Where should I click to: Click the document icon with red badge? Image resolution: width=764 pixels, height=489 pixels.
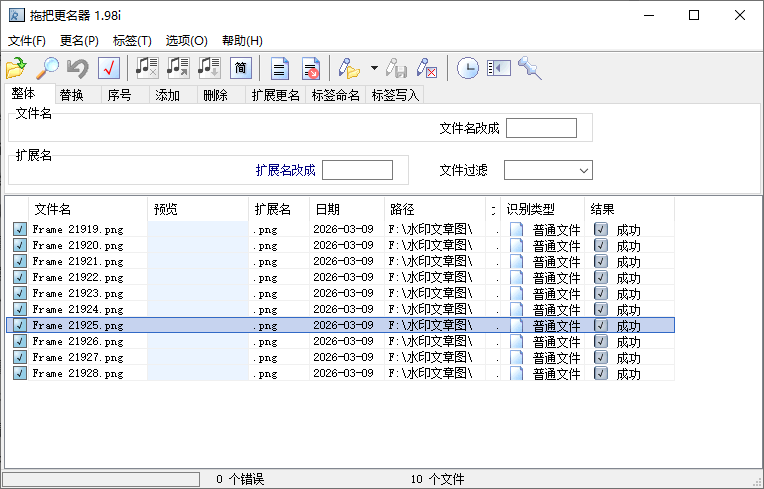[x=310, y=68]
